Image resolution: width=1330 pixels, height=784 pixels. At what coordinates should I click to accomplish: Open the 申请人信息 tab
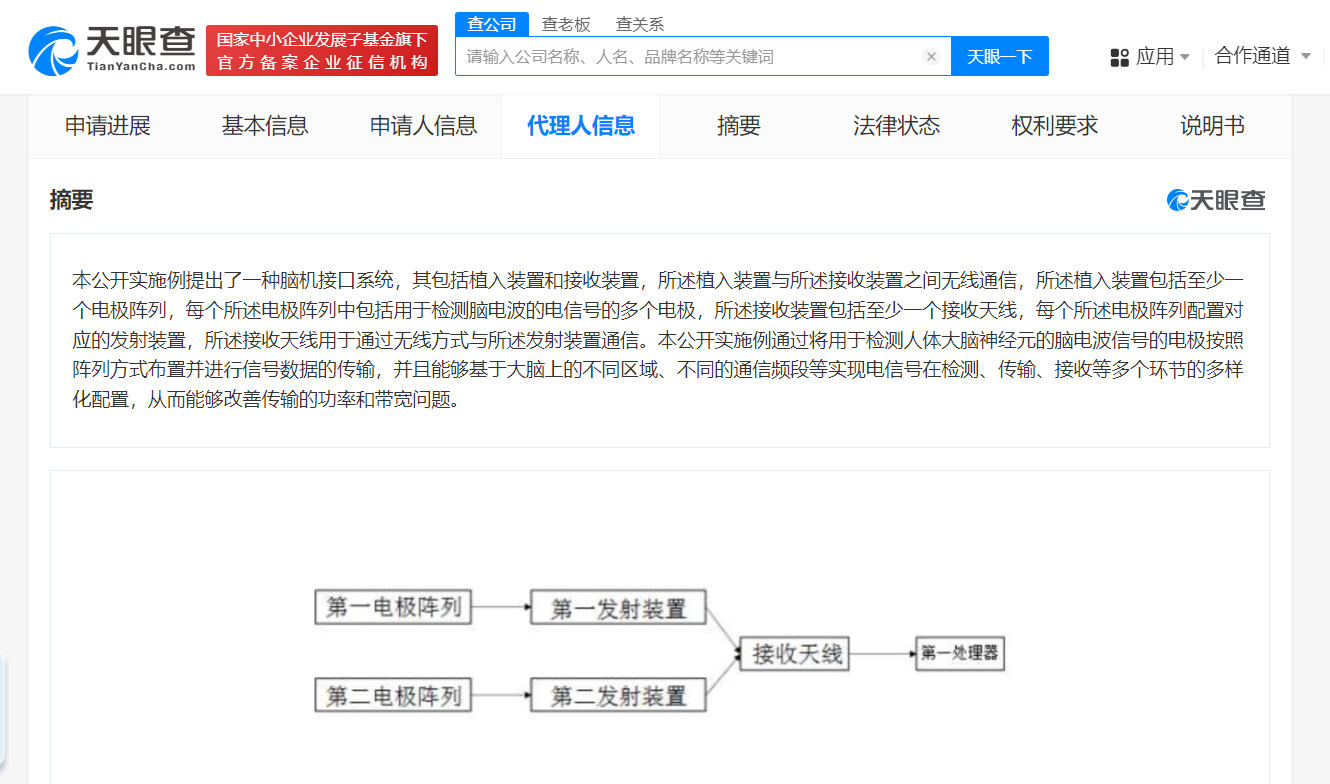pos(423,126)
